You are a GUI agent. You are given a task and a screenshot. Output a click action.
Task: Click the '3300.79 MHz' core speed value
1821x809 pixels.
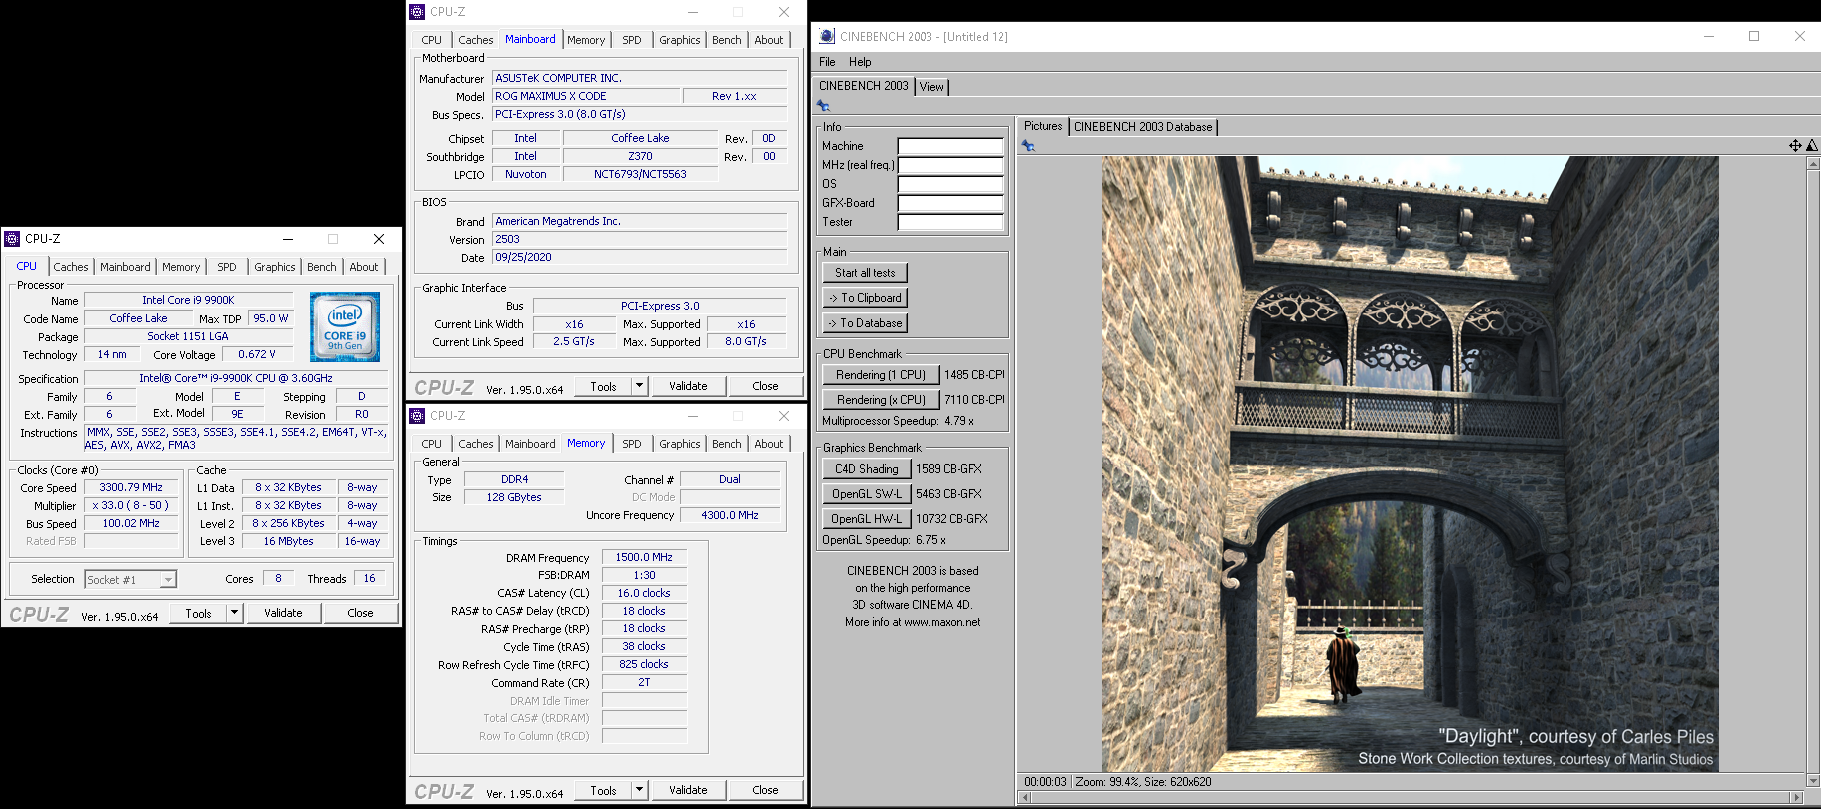[x=131, y=487]
